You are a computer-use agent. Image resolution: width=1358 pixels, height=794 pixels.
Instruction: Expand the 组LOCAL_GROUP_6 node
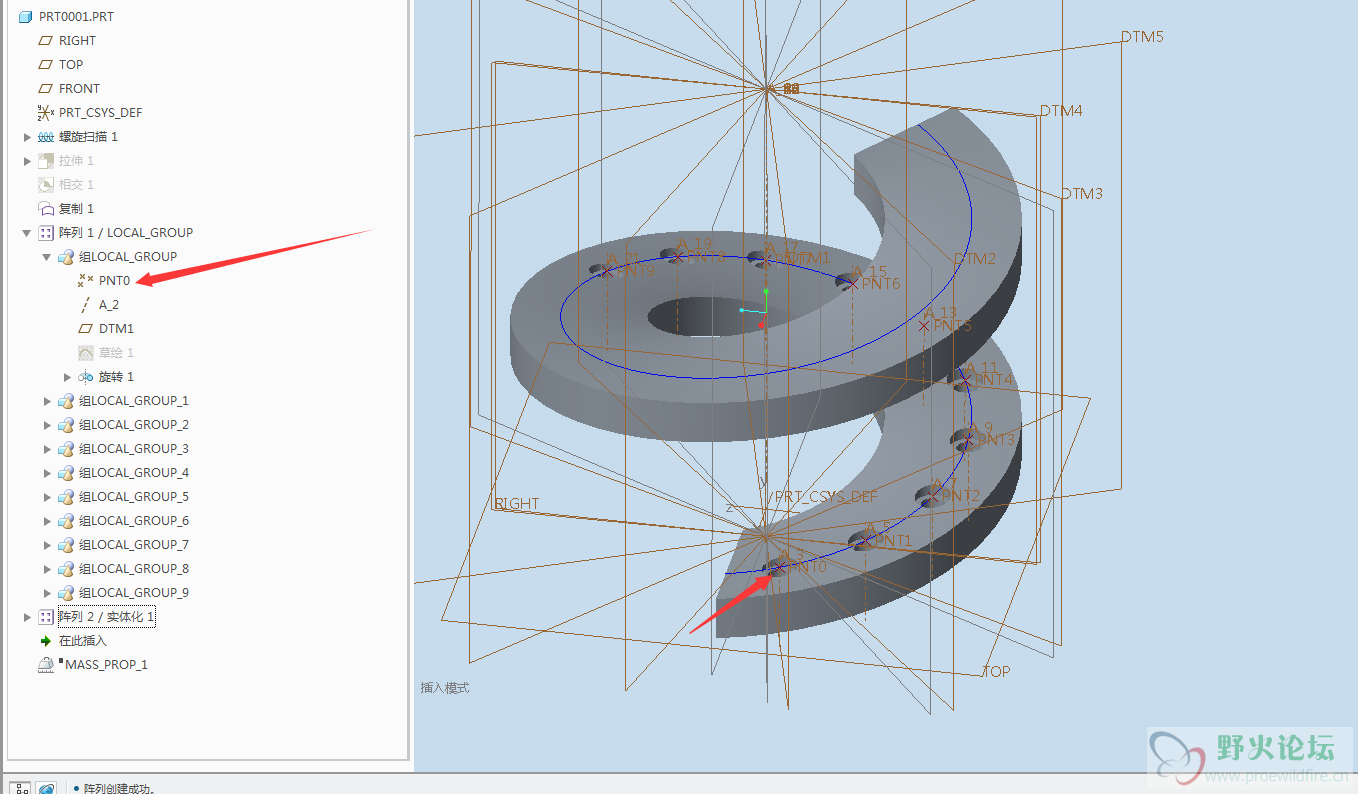[47, 521]
